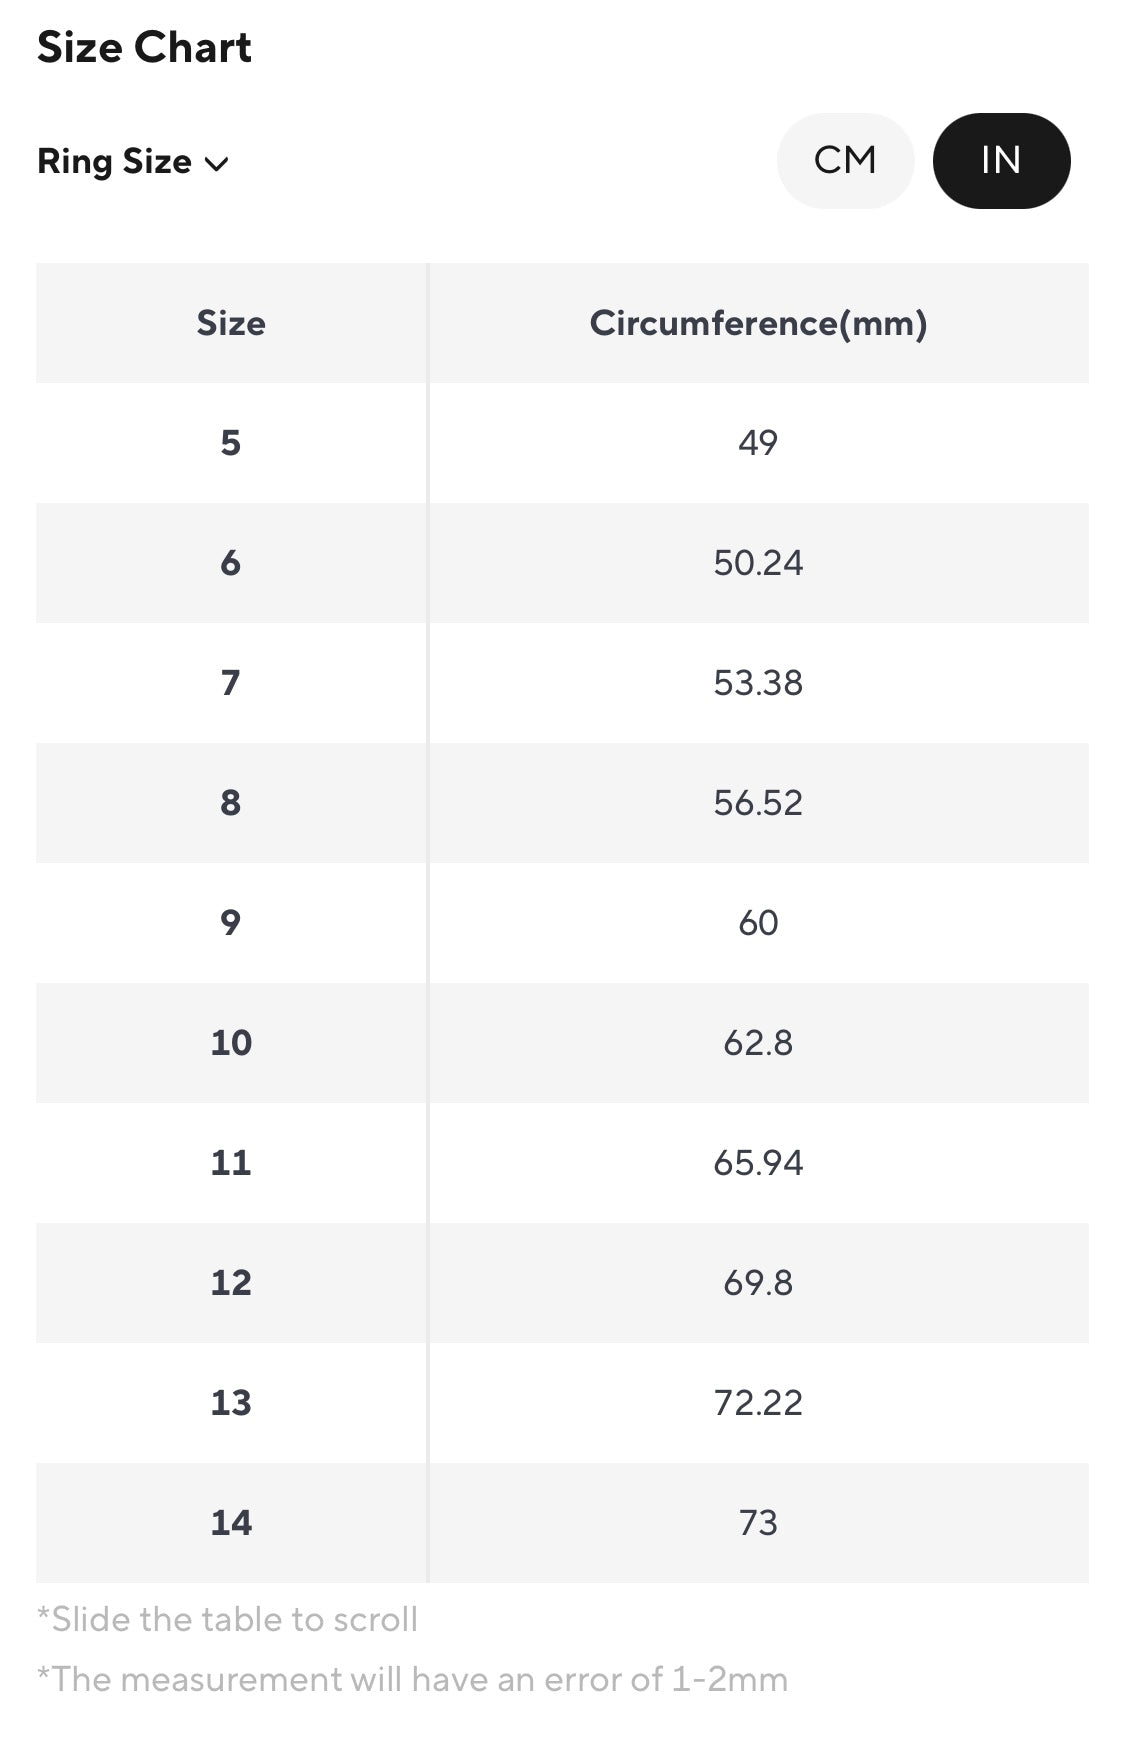Click the 65.94 circumference value

758,1163
